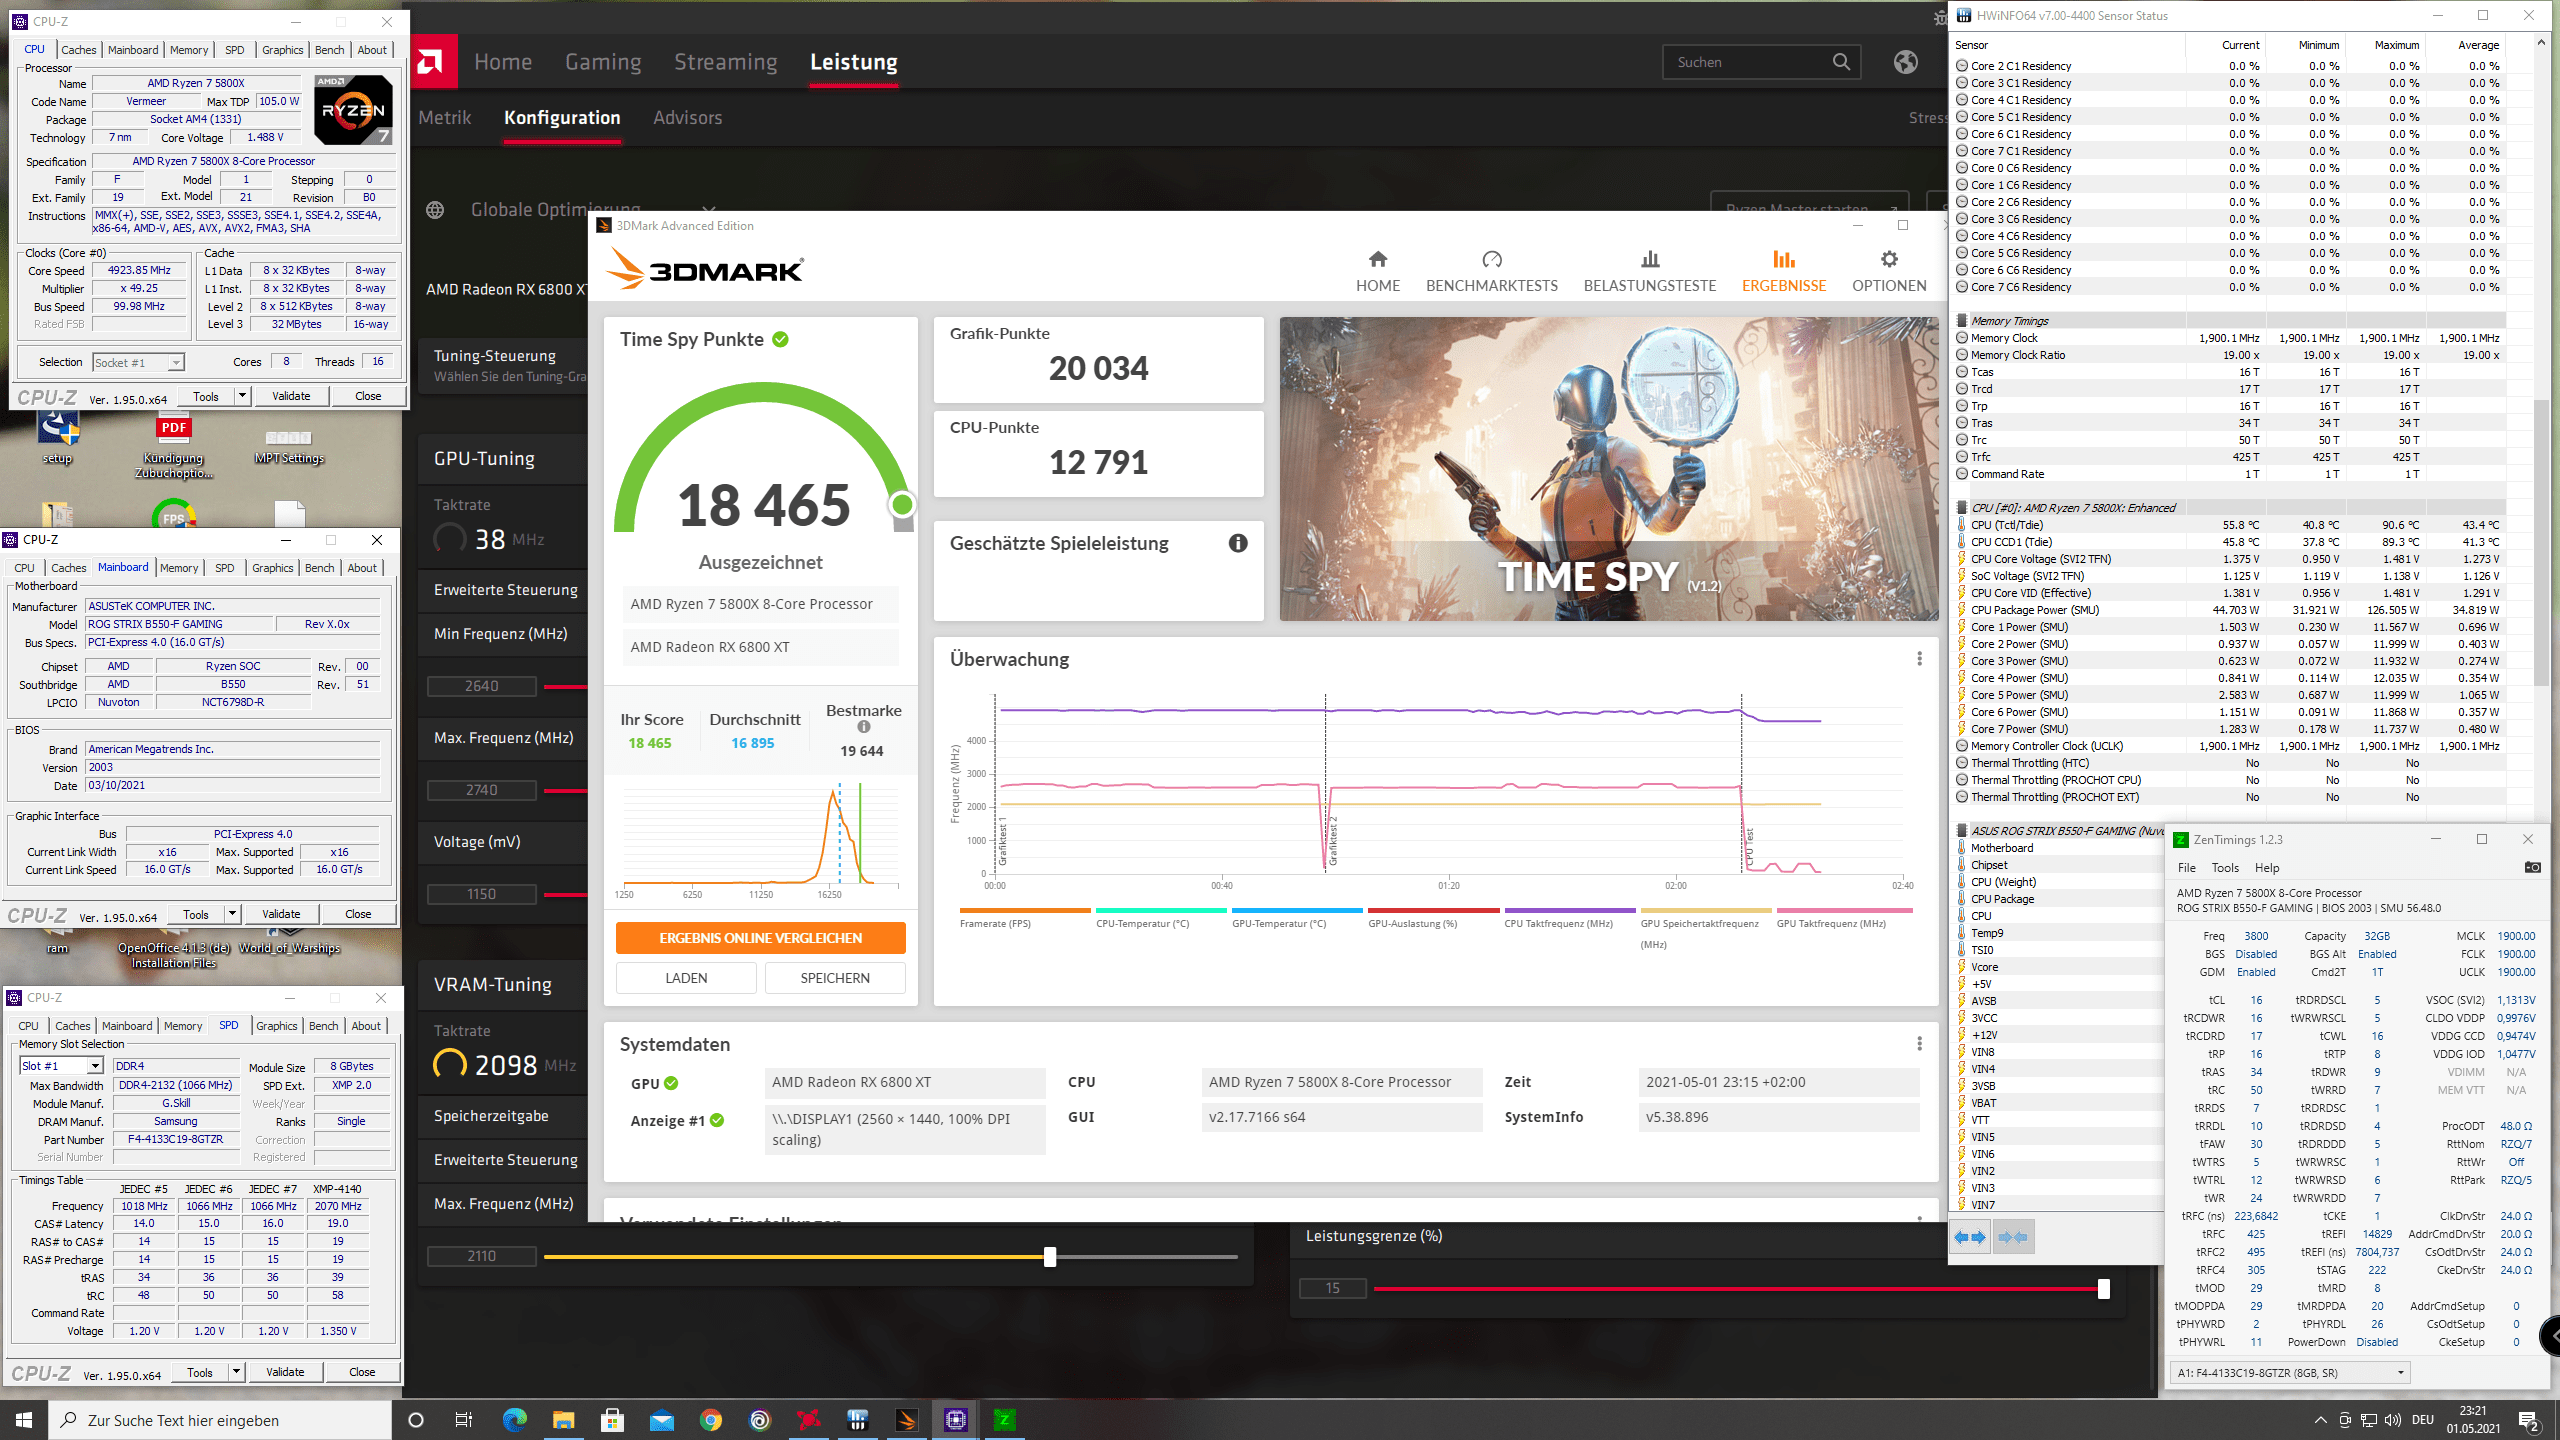2560x1440 pixels.
Task: Click info icon under Bestmarke label
Action: click(x=864, y=727)
